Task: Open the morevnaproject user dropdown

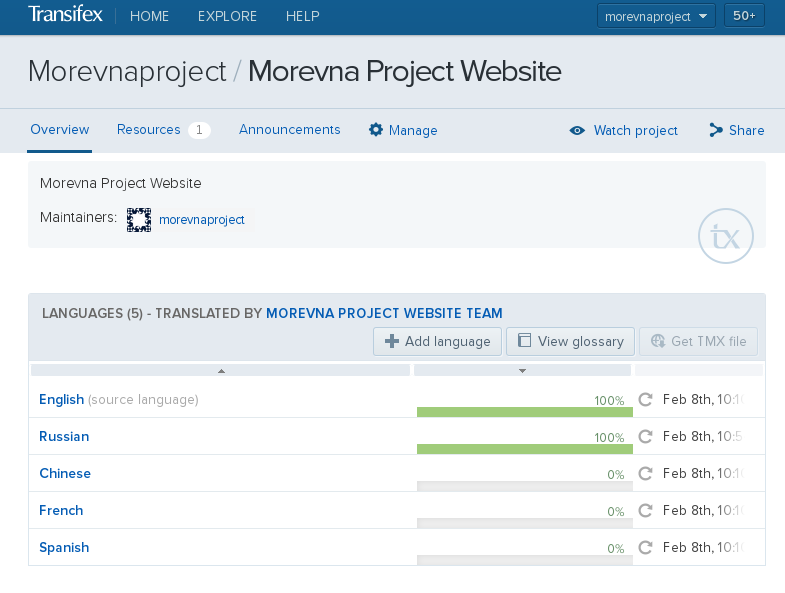Action: click(656, 16)
